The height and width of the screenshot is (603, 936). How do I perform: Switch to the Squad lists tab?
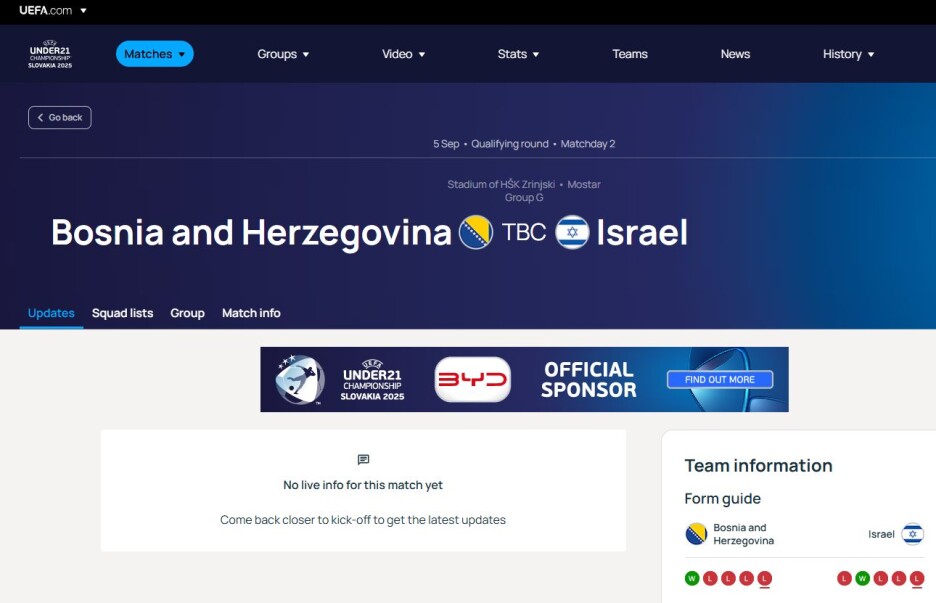tap(122, 313)
